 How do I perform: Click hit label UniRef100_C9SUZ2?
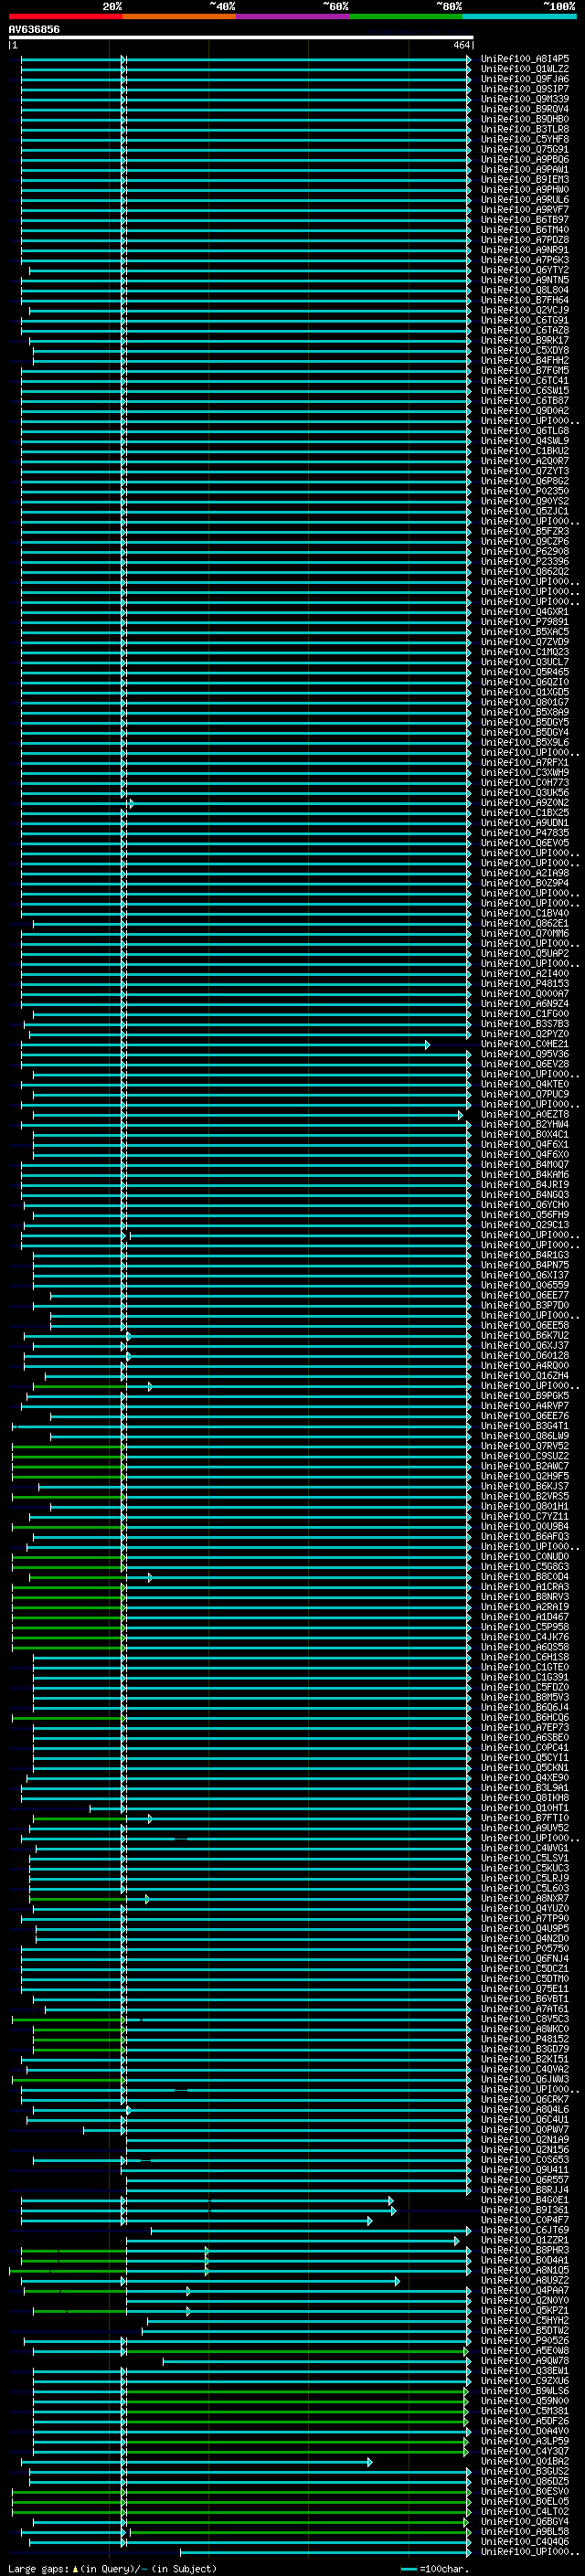pyautogui.click(x=525, y=1456)
